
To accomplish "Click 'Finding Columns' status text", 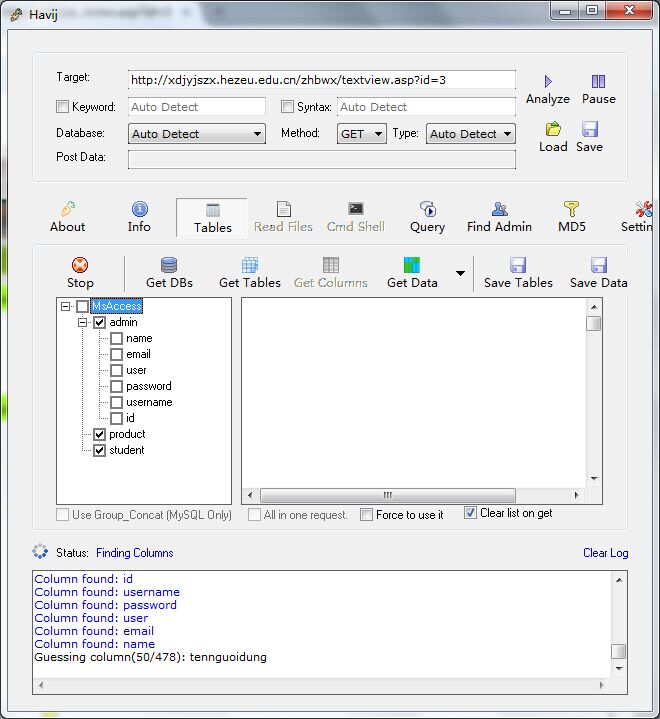I will pos(134,553).
